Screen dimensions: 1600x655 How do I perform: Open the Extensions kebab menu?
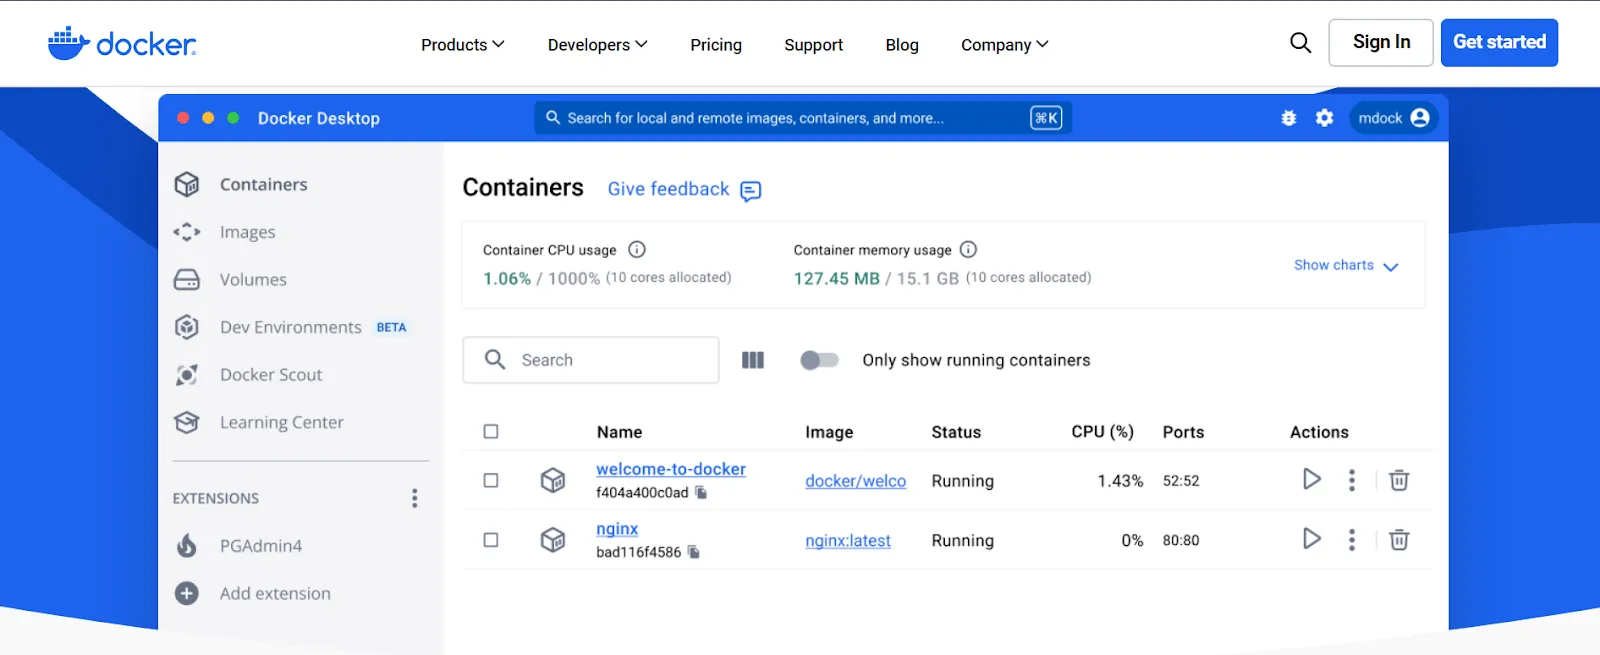click(415, 498)
